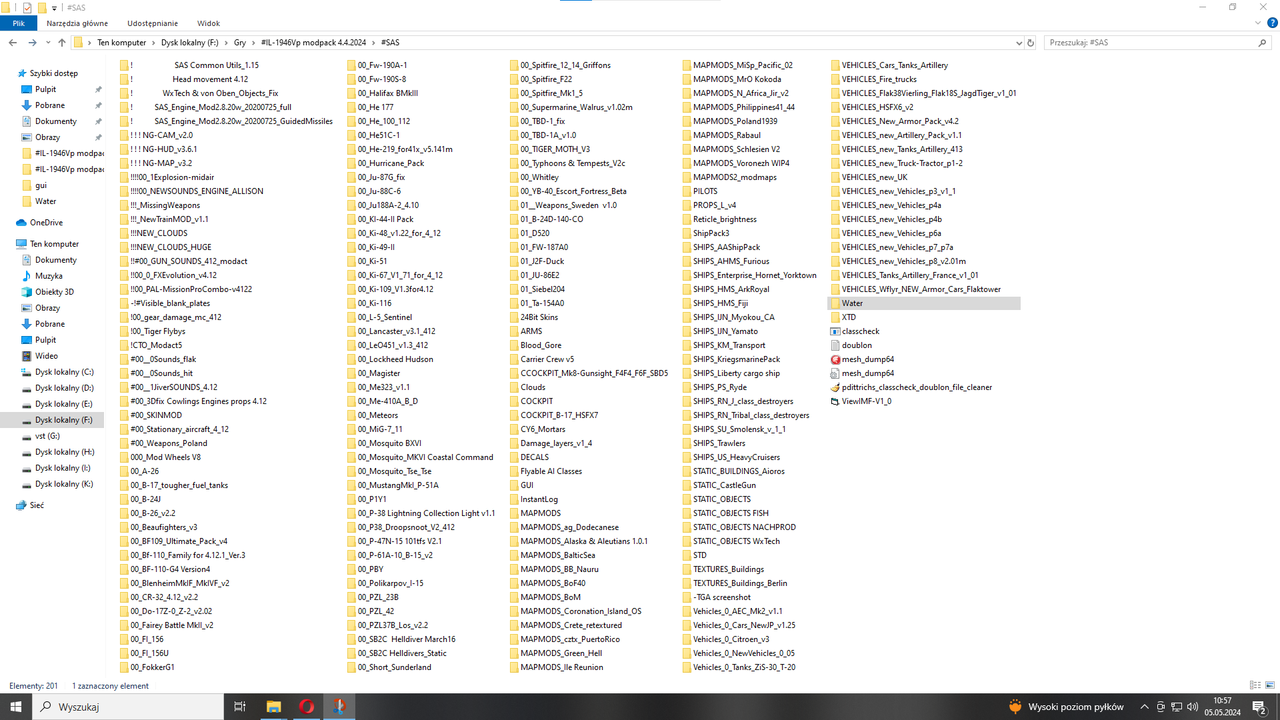This screenshot has width=1280, height=720.
Task: Open the ViewIMF-V1_0 file
Action: coord(860,401)
